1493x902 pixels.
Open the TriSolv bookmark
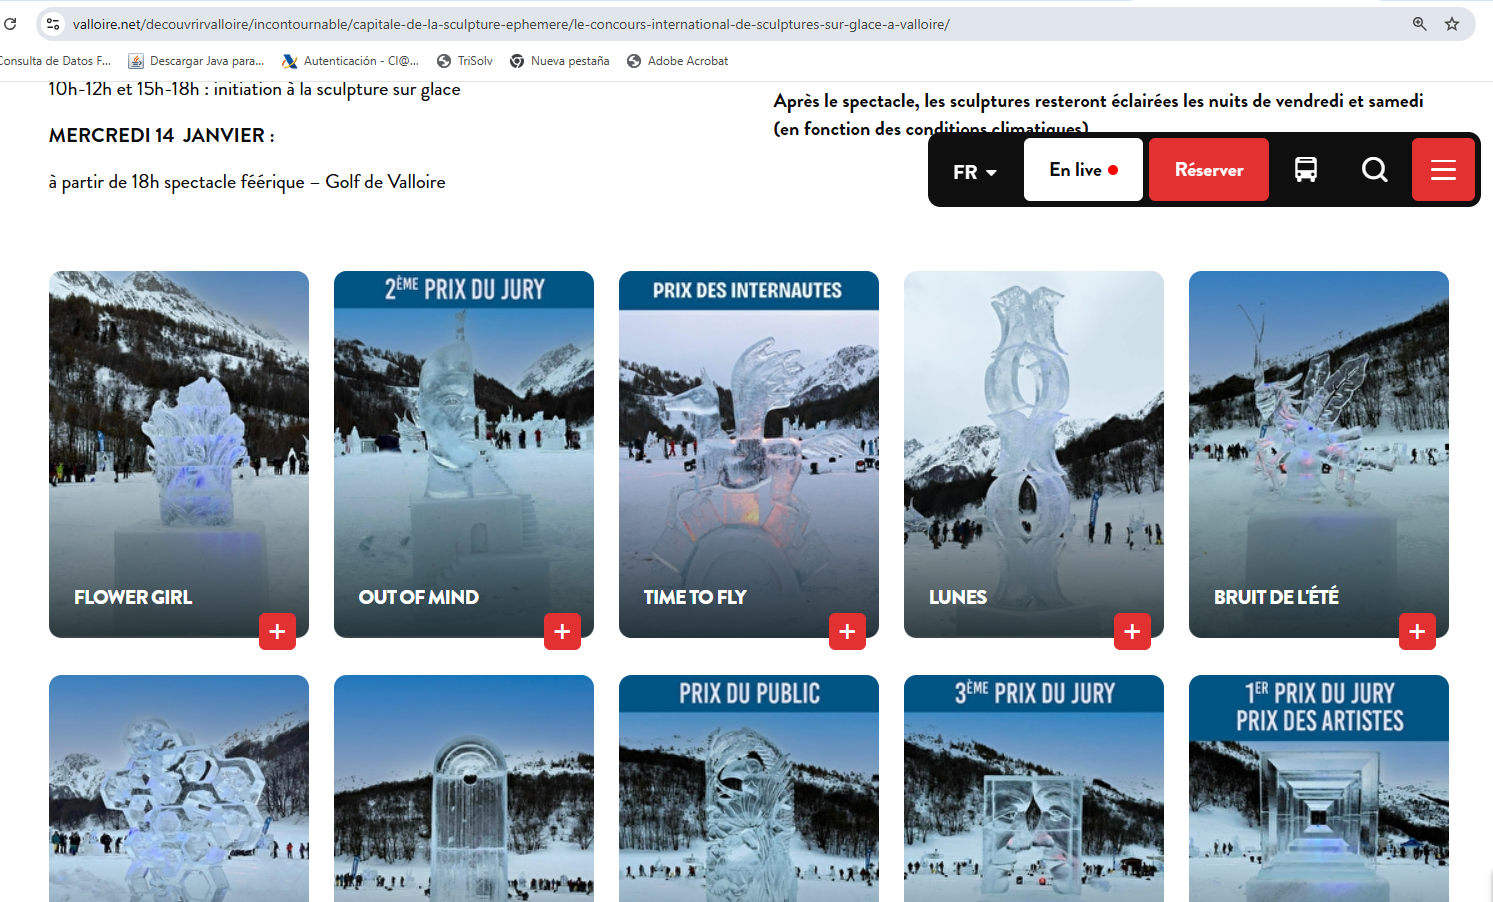click(x=465, y=61)
